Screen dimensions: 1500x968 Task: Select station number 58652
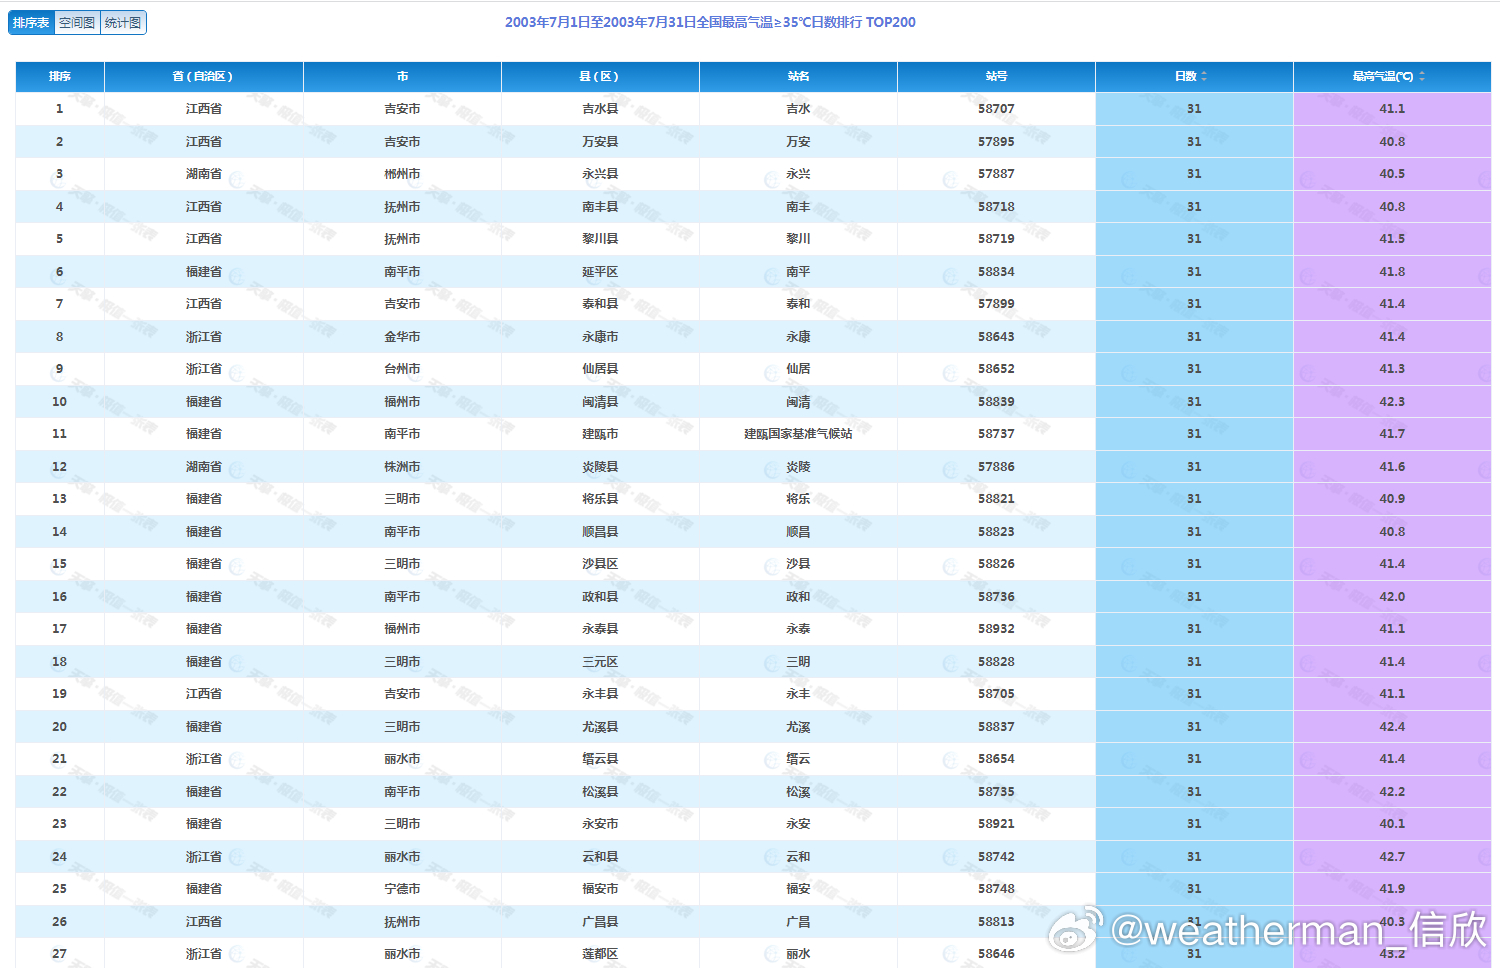coord(996,369)
